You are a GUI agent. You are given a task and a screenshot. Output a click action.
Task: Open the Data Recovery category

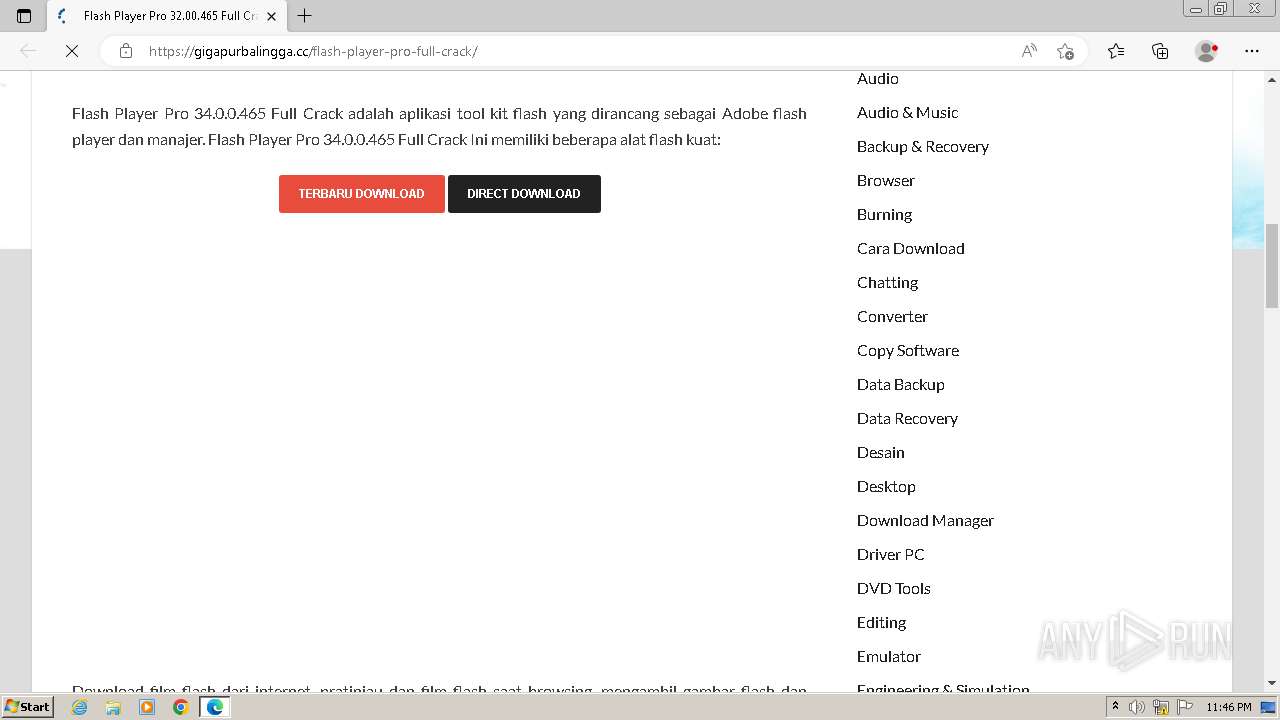pyautogui.click(x=907, y=419)
